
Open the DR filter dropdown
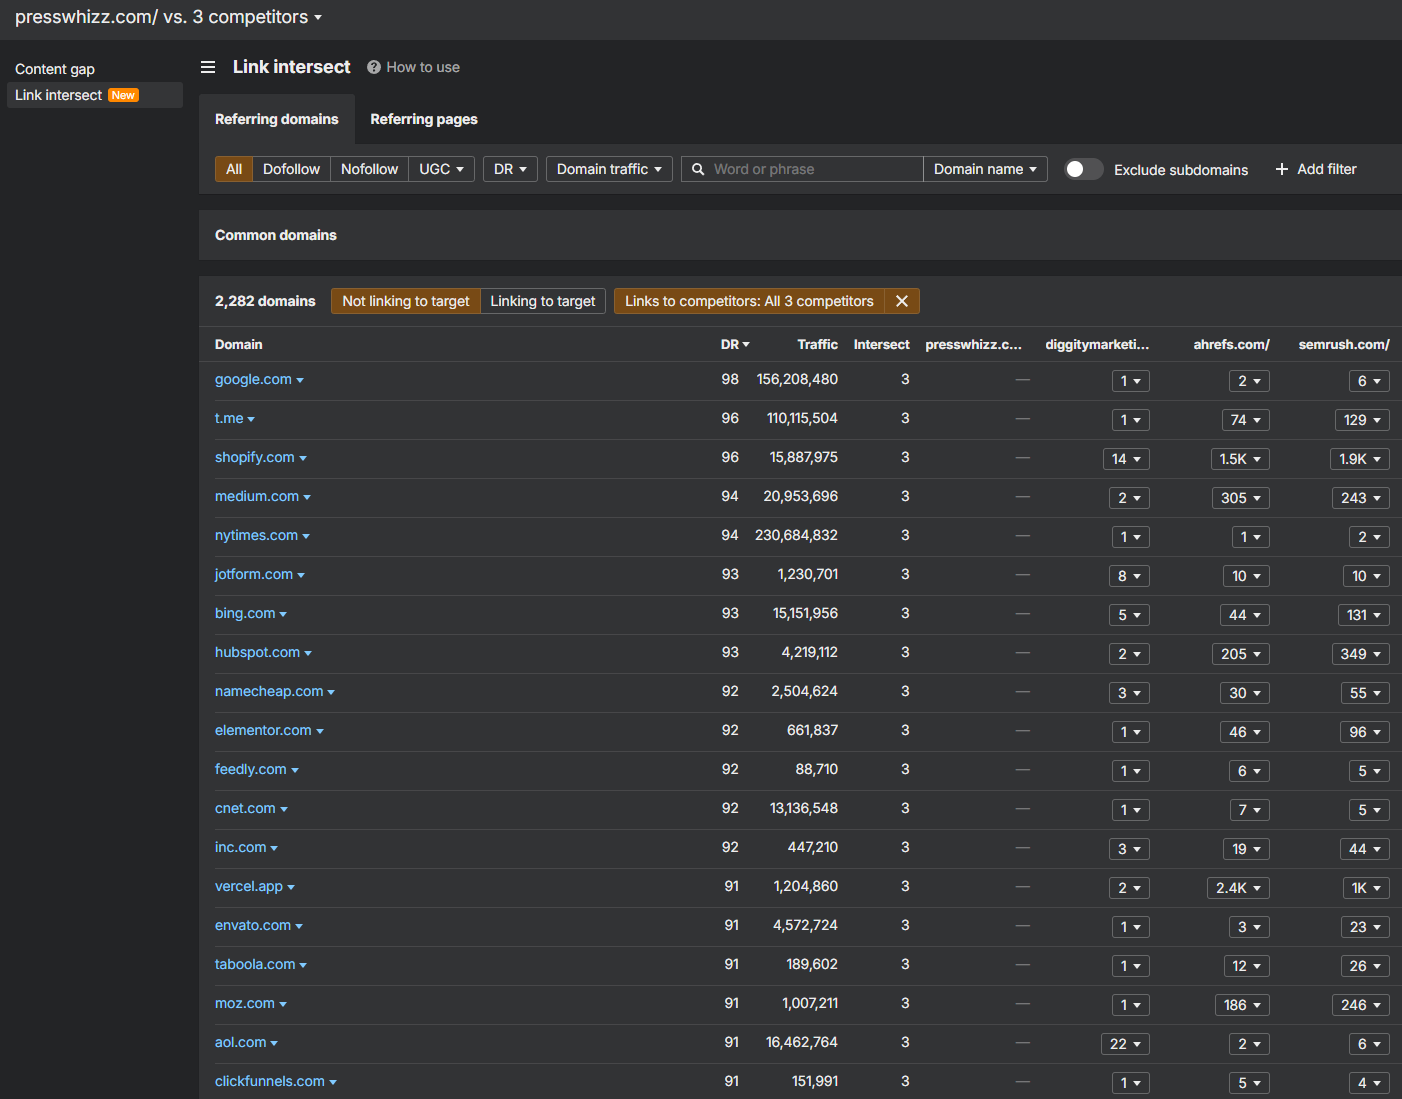pos(510,169)
